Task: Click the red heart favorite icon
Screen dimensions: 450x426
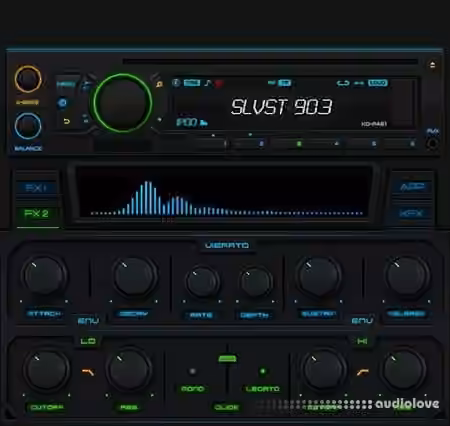Action: click(219, 83)
